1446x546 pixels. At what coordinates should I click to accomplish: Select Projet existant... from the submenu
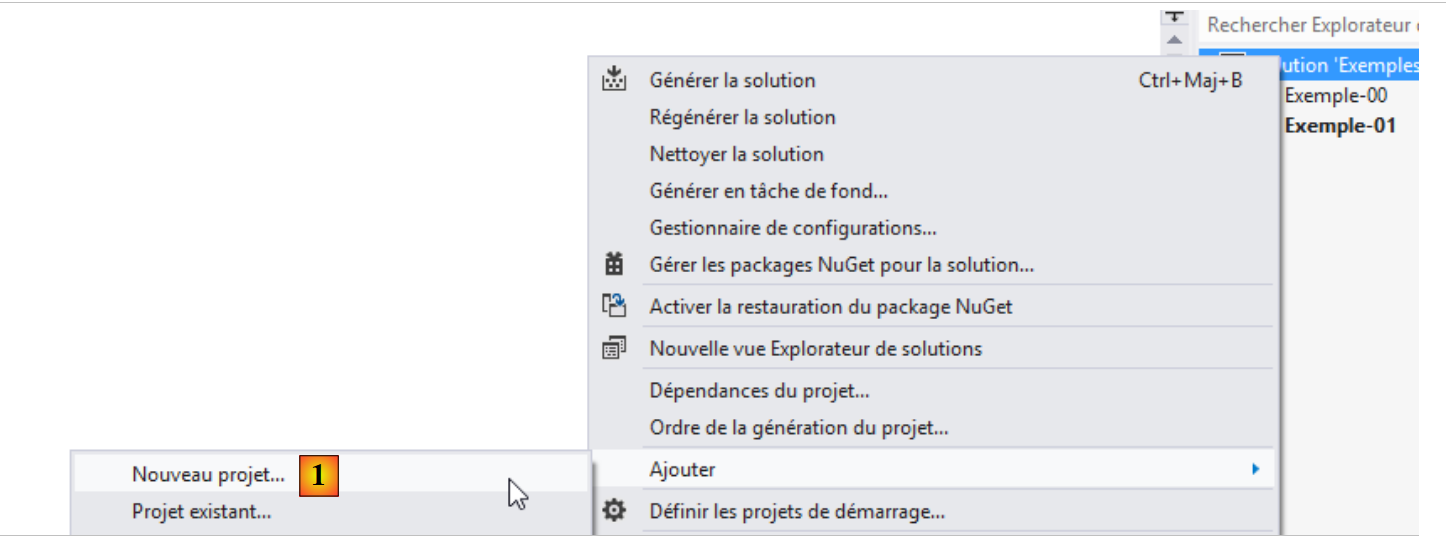click(x=202, y=512)
